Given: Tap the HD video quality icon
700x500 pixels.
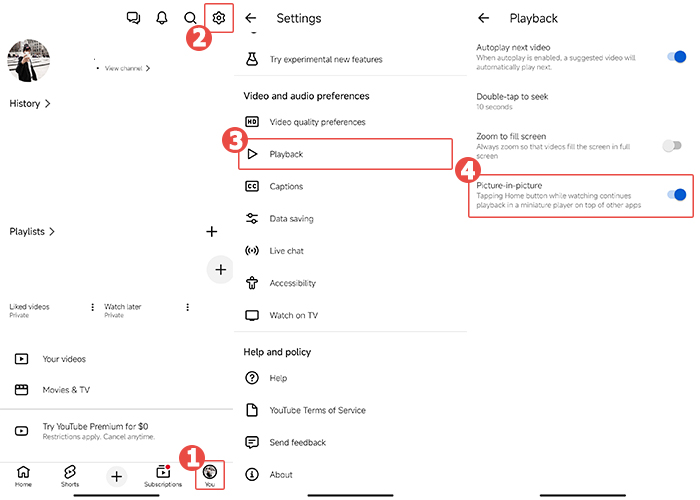Looking at the screenshot, I should click(x=252, y=121).
